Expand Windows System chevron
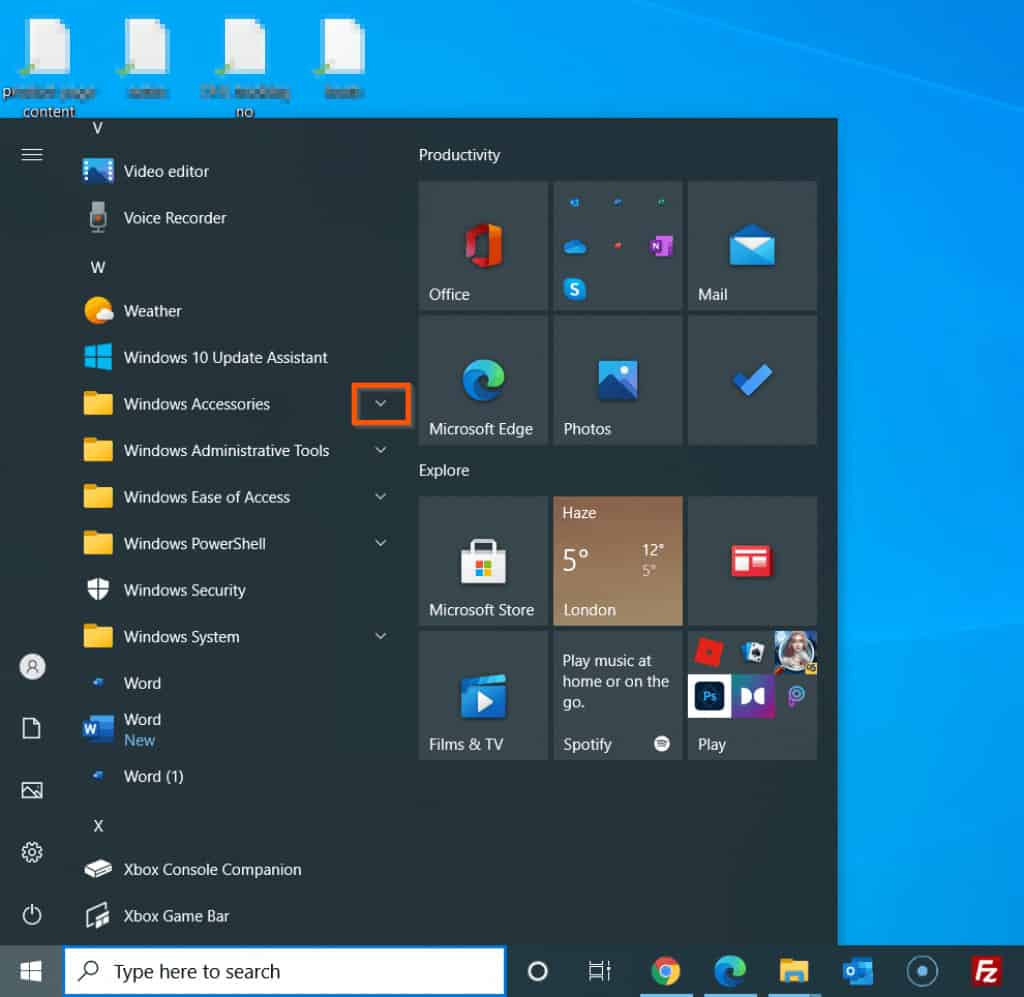This screenshot has width=1024, height=997. 381,636
